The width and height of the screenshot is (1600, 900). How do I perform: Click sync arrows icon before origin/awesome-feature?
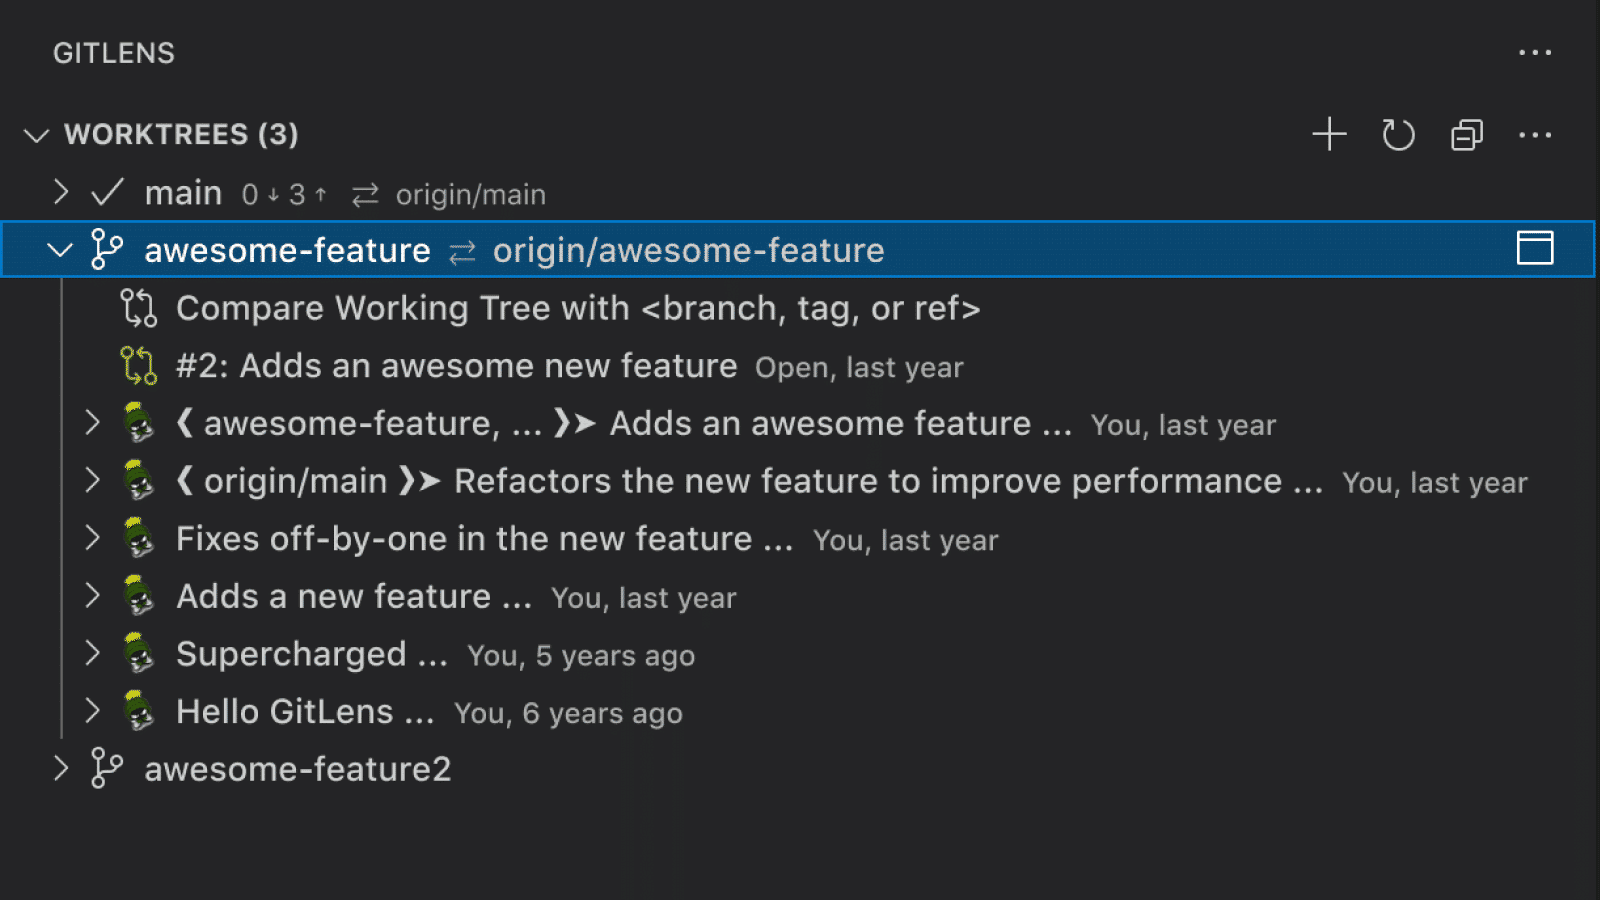462,252
